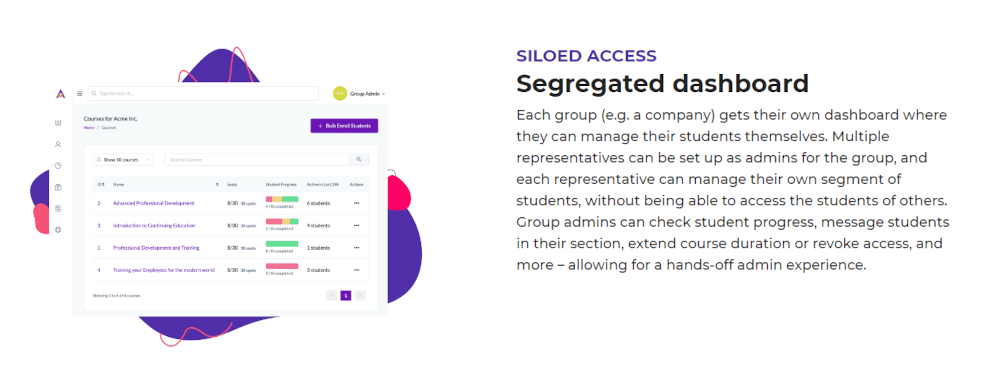The width and height of the screenshot is (1000, 371).
Task: Click the search magnifier button beside Search Courses
Action: tap(358, 159)
